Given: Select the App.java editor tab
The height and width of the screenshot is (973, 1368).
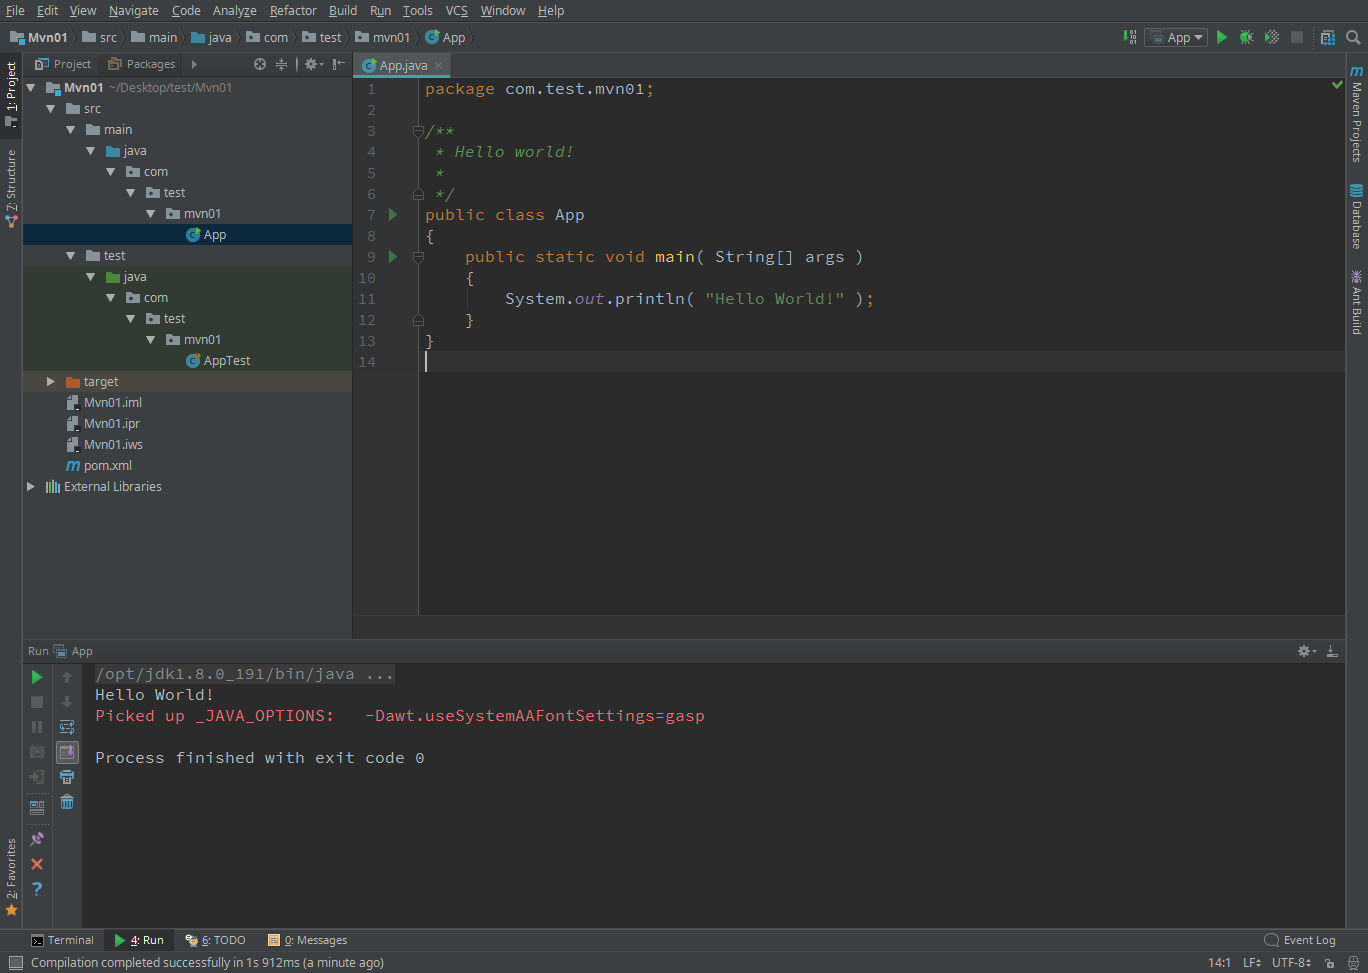Looking at the screenshot, I should point(403,65).
